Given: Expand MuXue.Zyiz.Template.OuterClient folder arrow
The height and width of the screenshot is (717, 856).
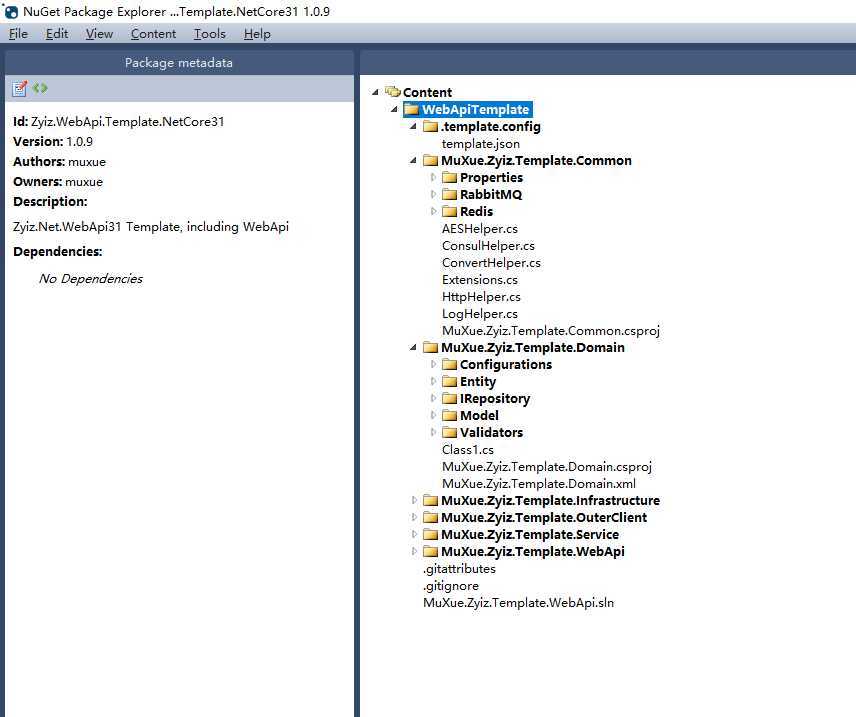Looking at the screenshot, I should (x=414, y=517).
